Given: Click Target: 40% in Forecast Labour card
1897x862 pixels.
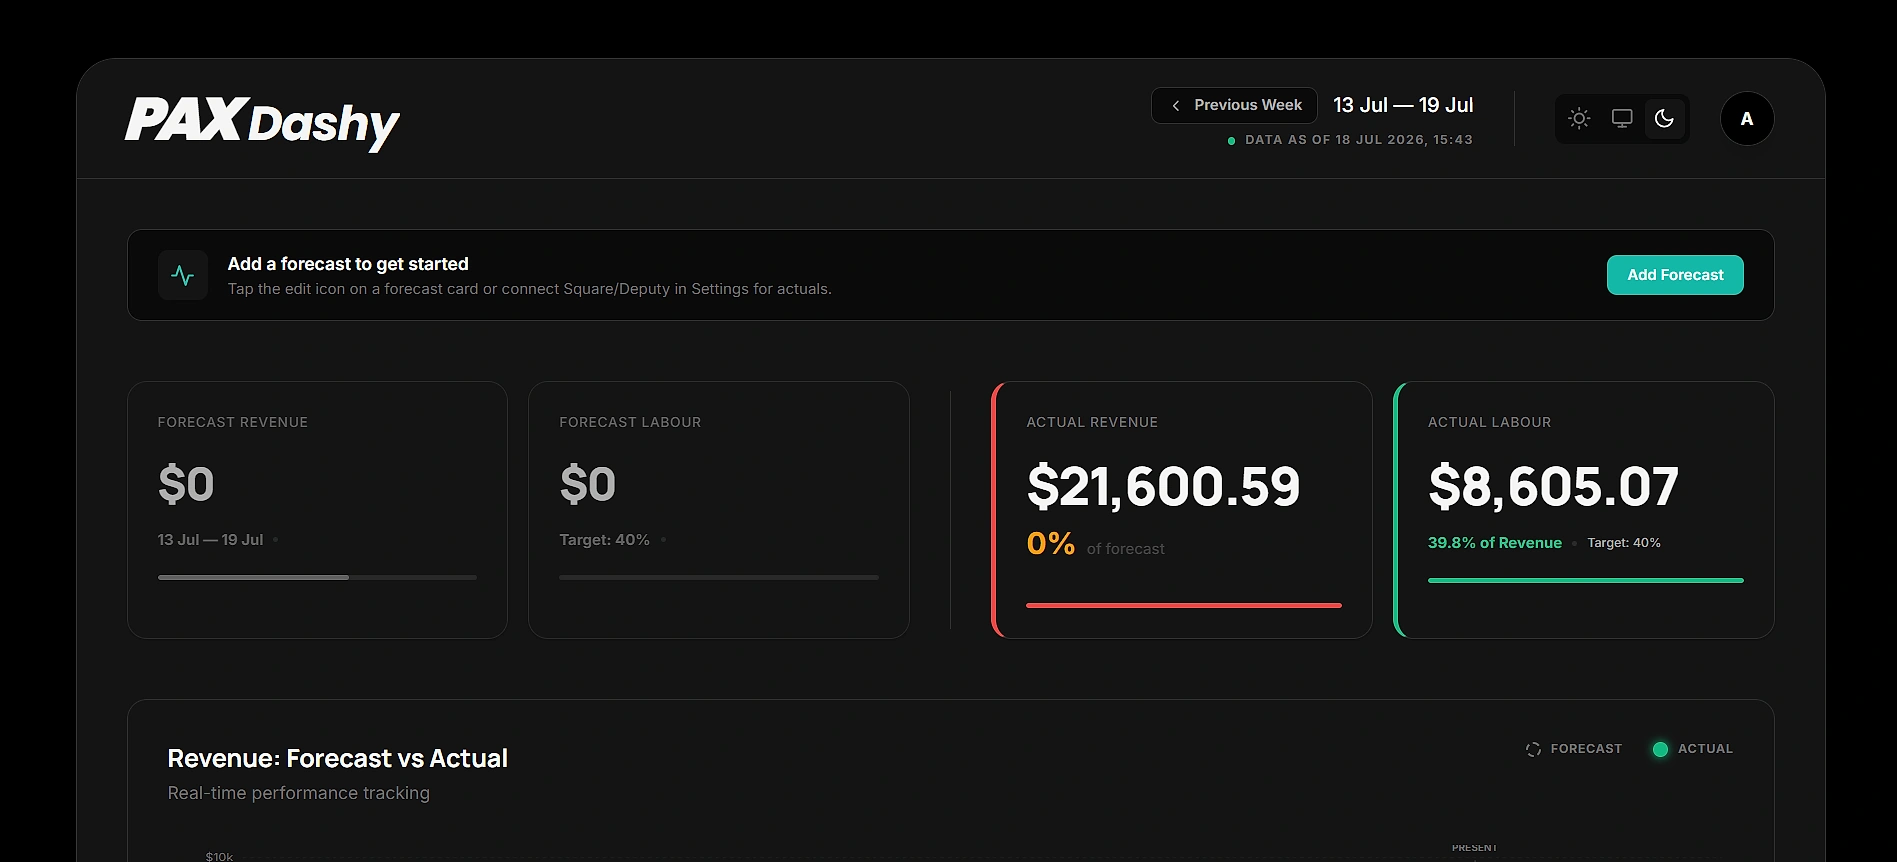Looking at the screenshot, I should tap(604, 540).
